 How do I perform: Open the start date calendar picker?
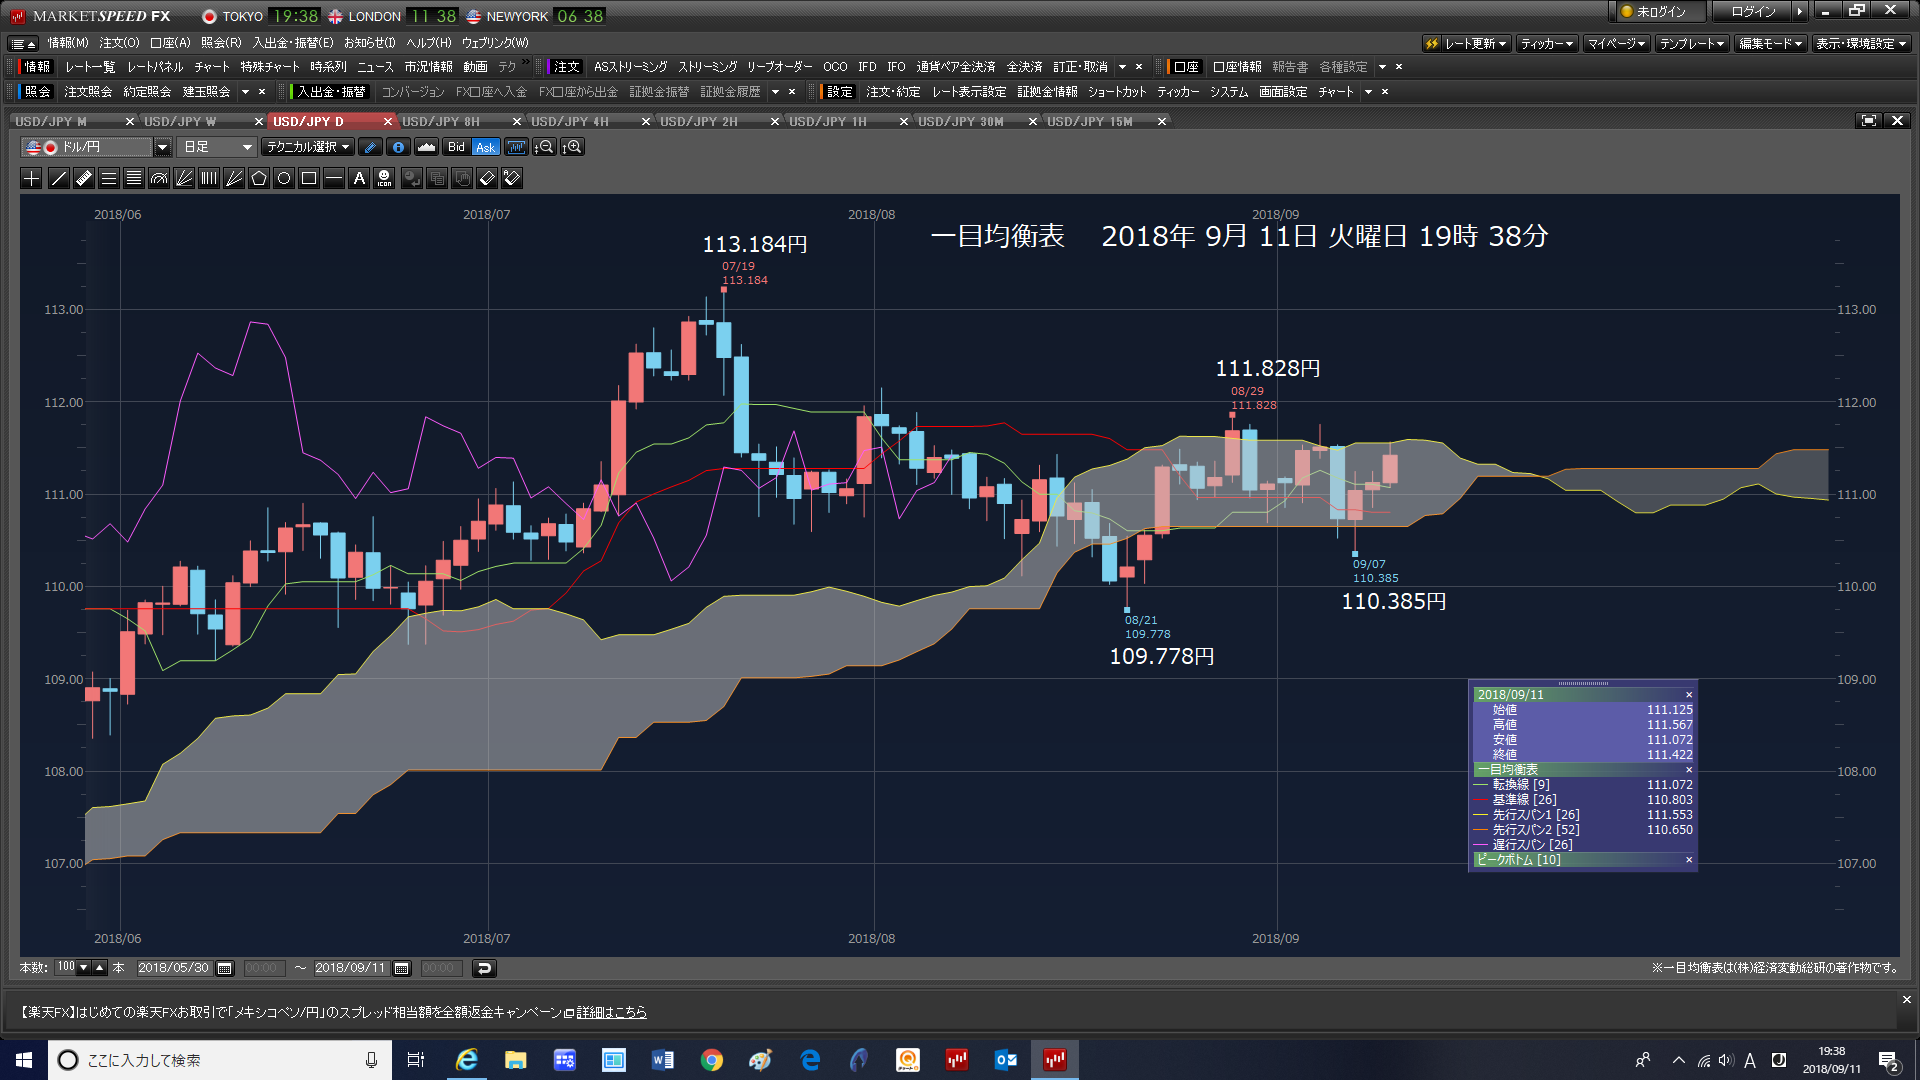pyautogui.click(x=225, y=968)
